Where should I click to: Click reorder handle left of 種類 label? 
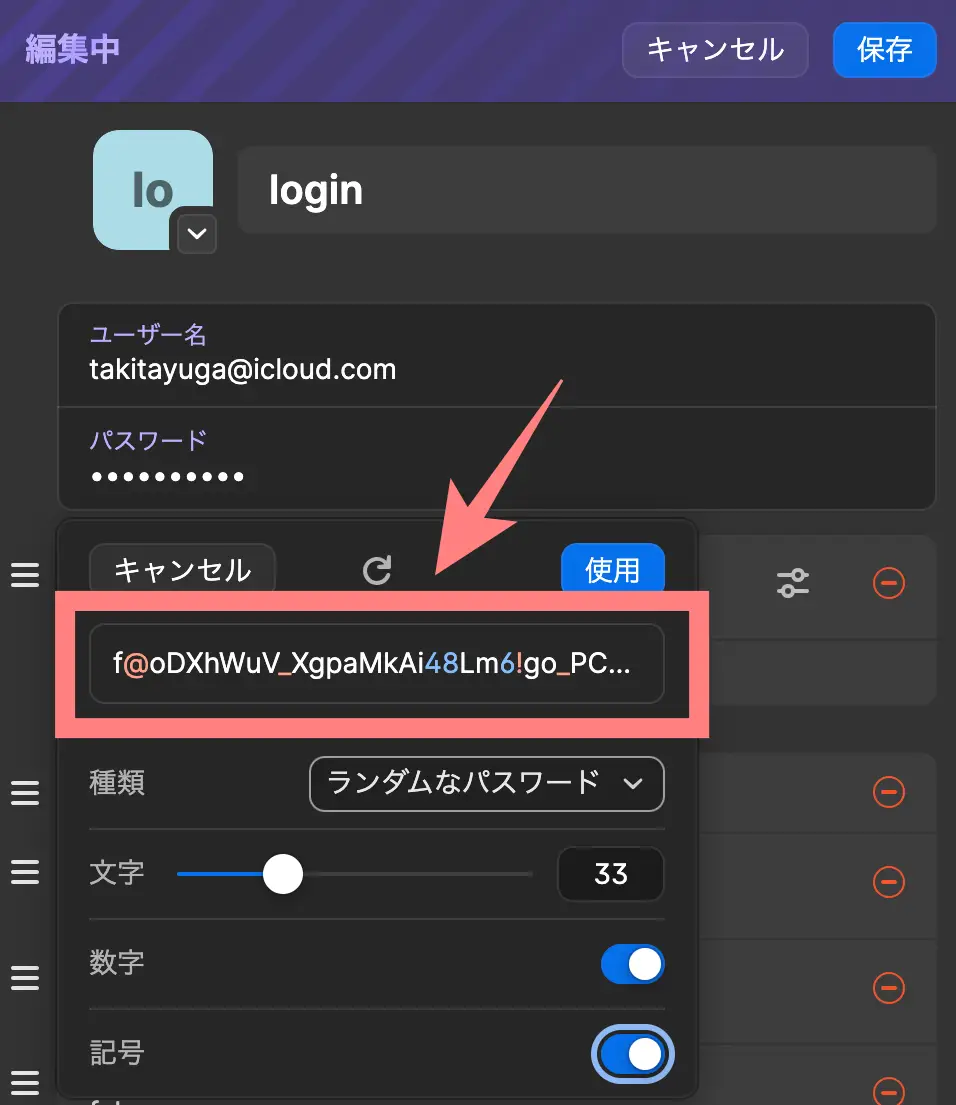pos(25,793)
